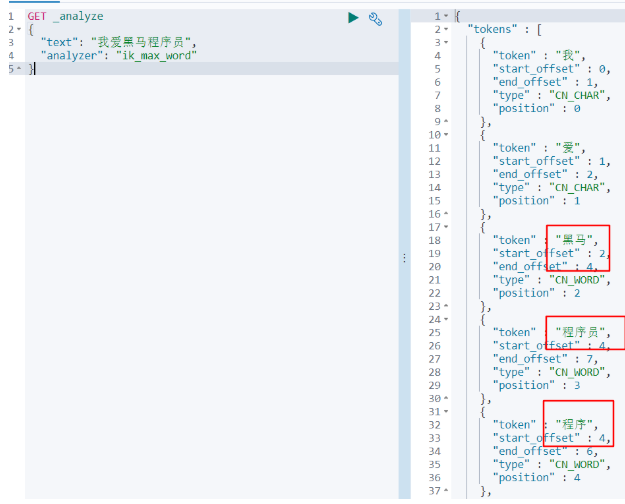Place cursor after closing brace on request line 5
The height and width of the screenshot is (504, 625).
34,69
